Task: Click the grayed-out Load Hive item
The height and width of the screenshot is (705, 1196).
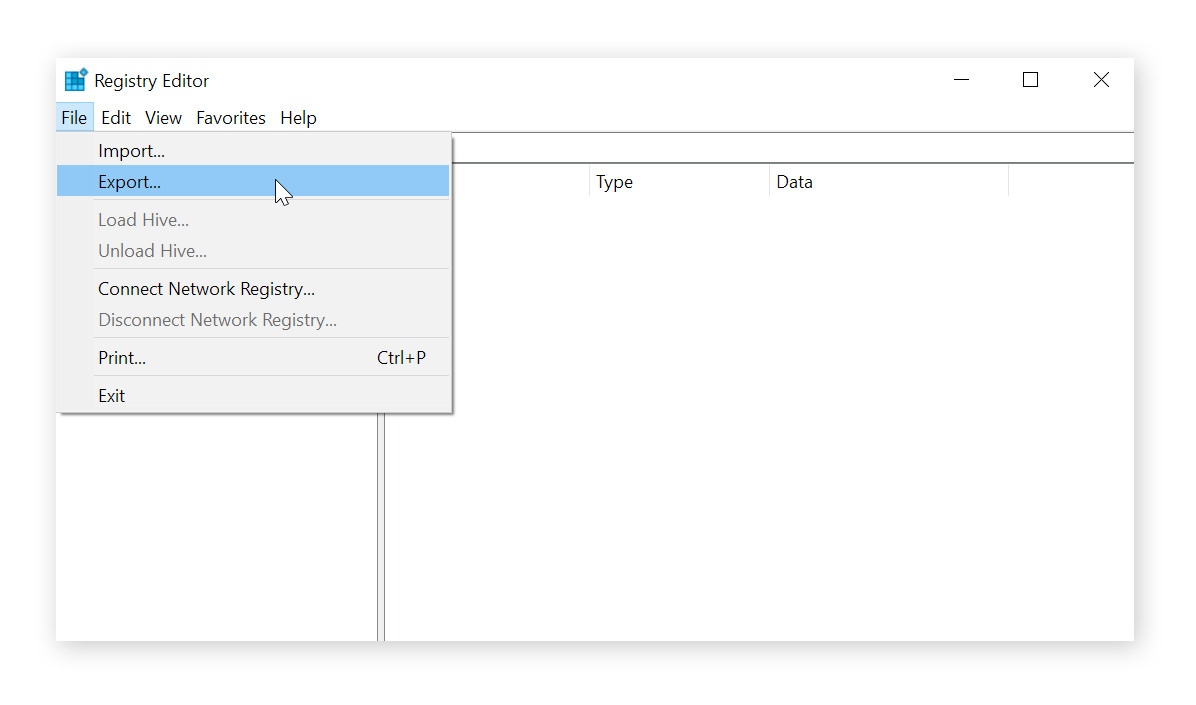Action: tap(143, 219)
